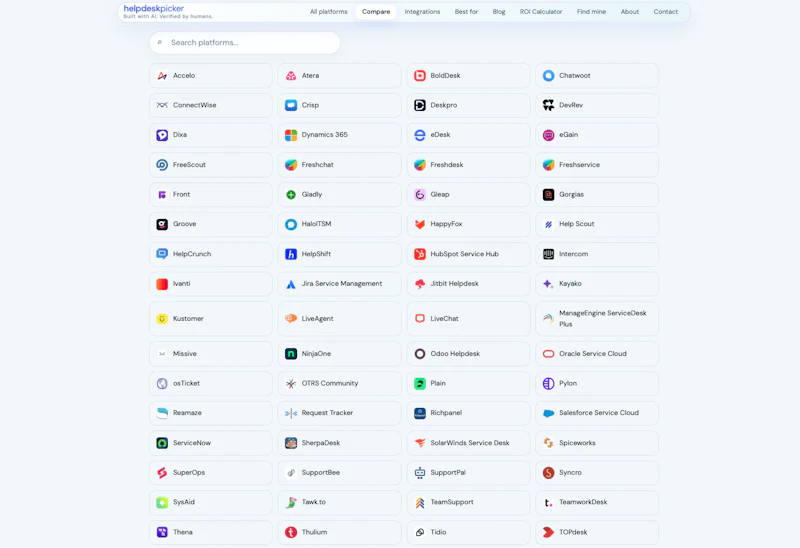The height and width of the screenshot is (548, 800).
Task: Select the Tawk.to platform card
Action: 339,502
